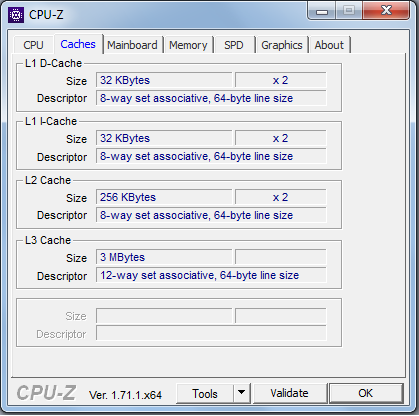Screen dimensions: 419x416
Task: Switch to the Graphics tab
Action: click(282, 45)
